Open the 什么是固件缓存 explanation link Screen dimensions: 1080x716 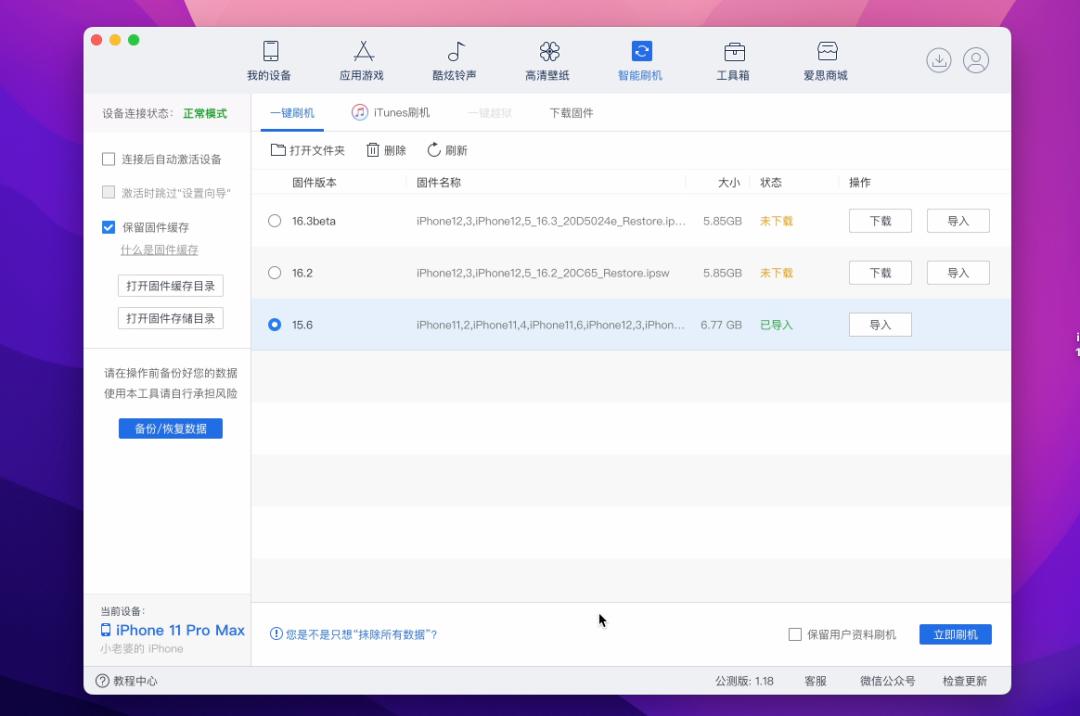(x=161, y=249)
